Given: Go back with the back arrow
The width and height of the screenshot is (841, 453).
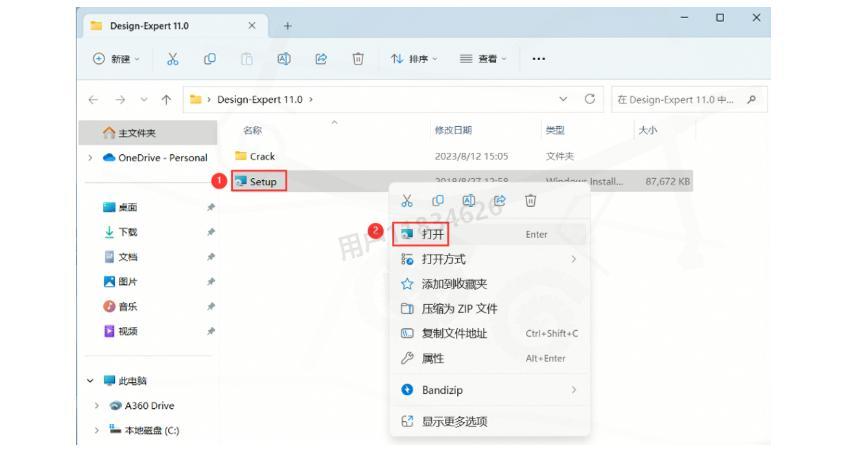Looking at the screenshot, I should pyautogui.click(x=93, y=100).
